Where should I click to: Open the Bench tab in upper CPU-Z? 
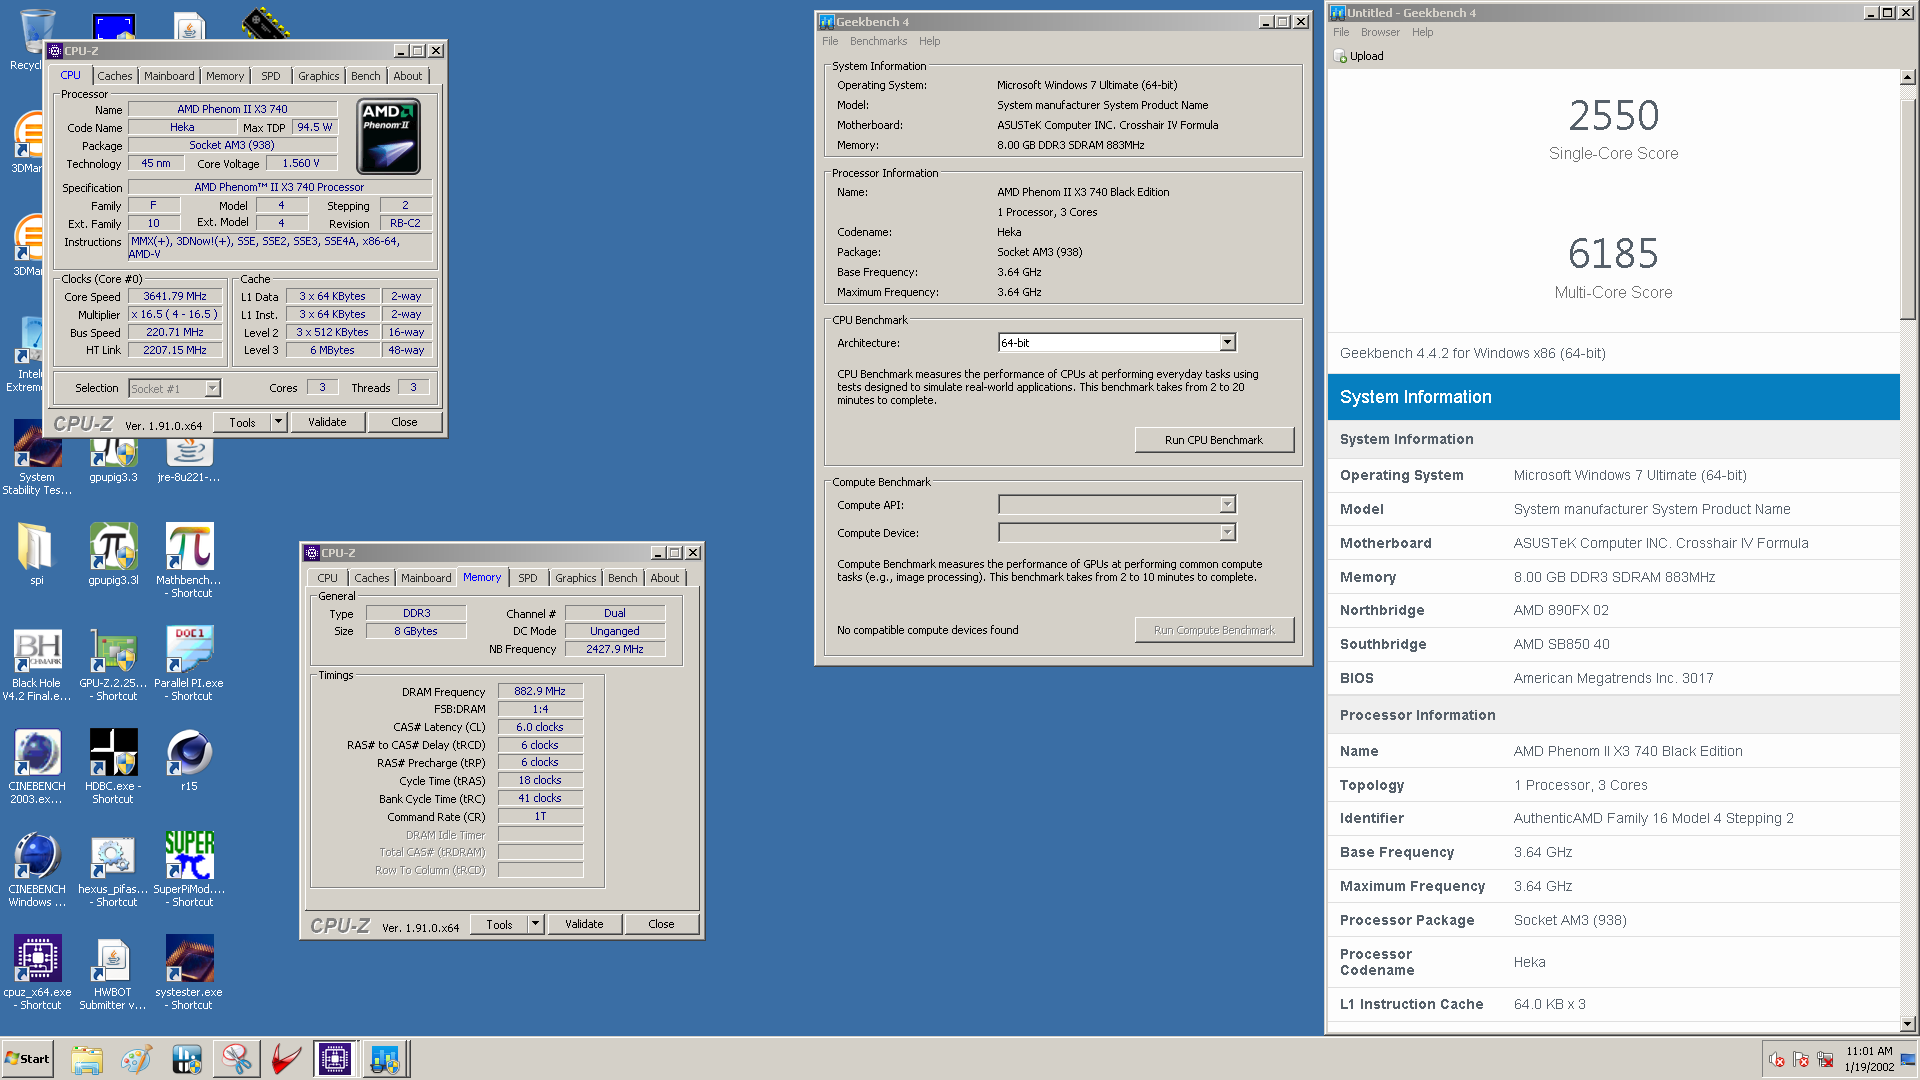(x=365, y=76)
